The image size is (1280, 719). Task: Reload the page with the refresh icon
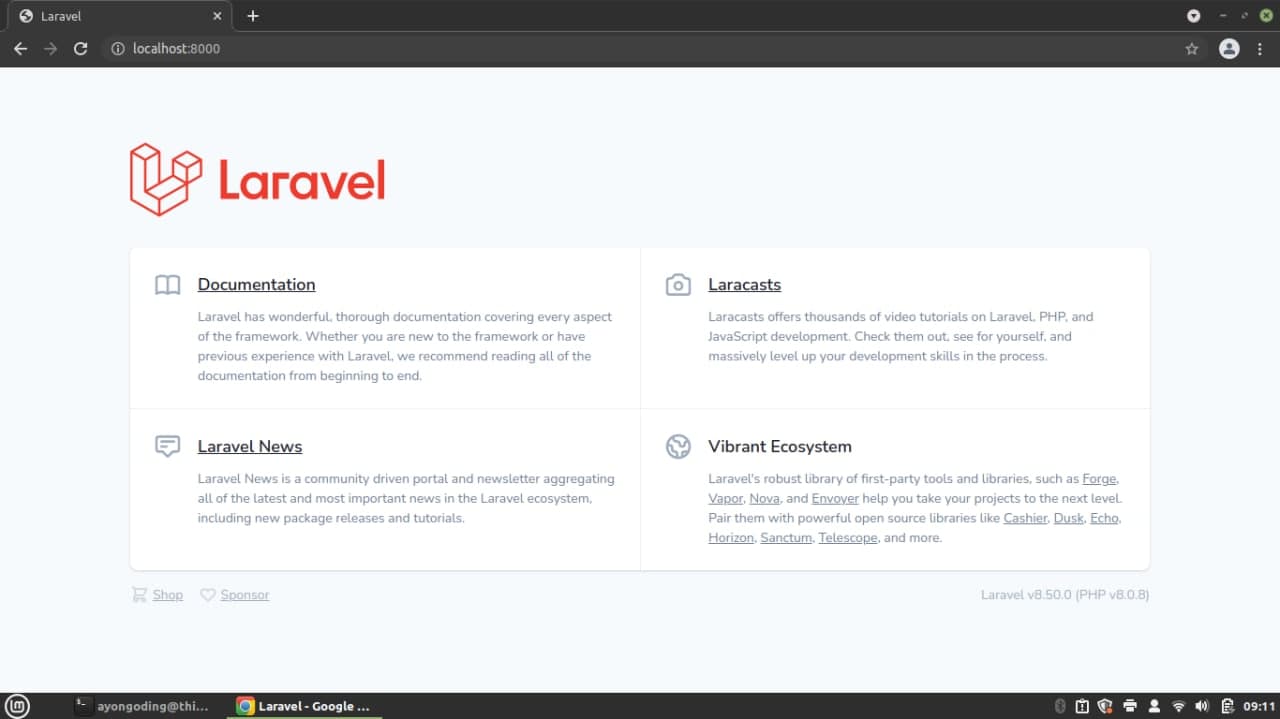click(80, 48)
